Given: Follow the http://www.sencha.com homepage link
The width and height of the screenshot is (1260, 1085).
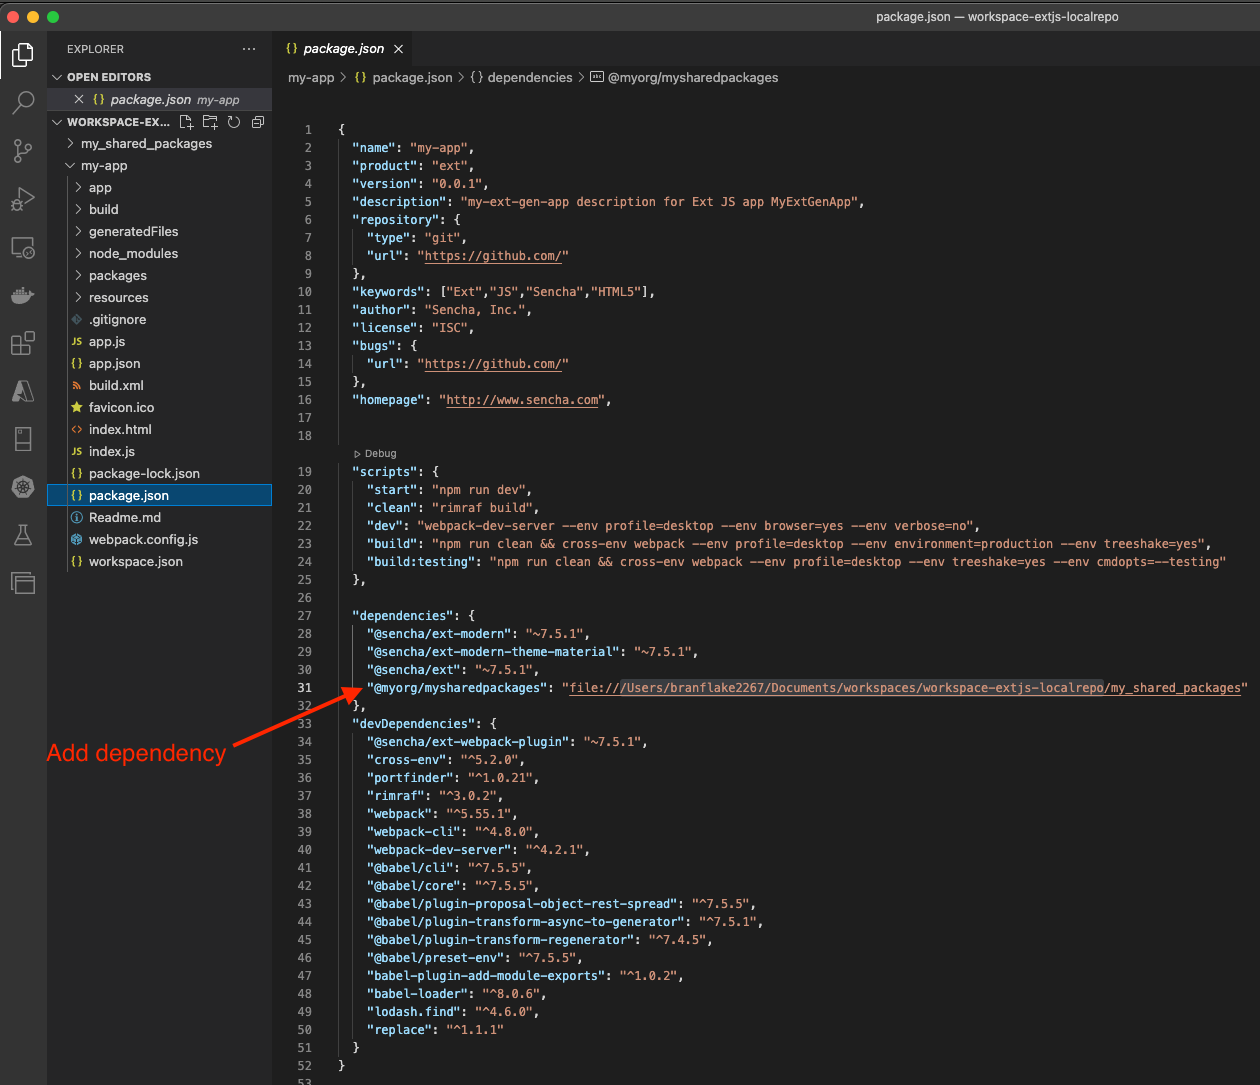Looking at the screenshot, I should click(x=522, y=400).
